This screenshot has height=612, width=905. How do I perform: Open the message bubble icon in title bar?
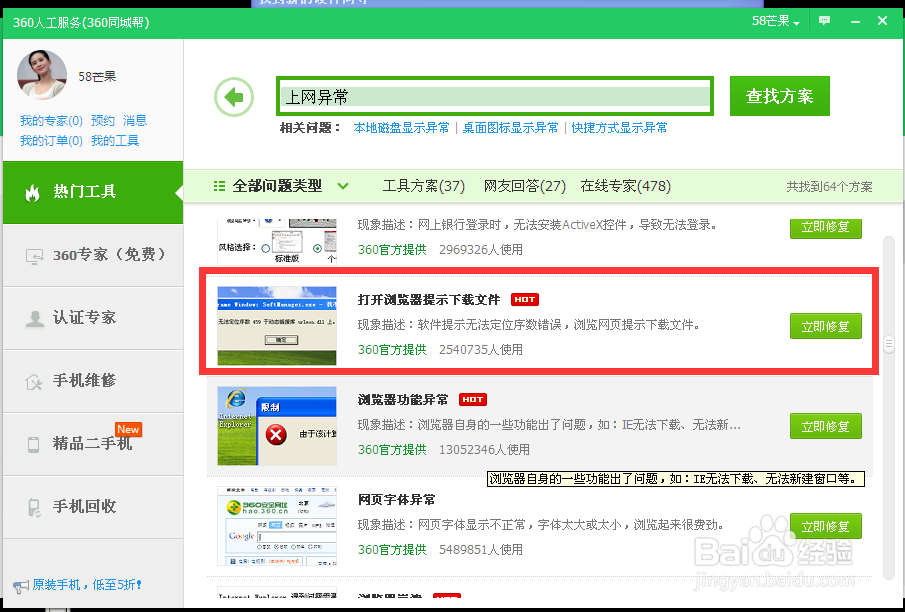pos(824,21)
